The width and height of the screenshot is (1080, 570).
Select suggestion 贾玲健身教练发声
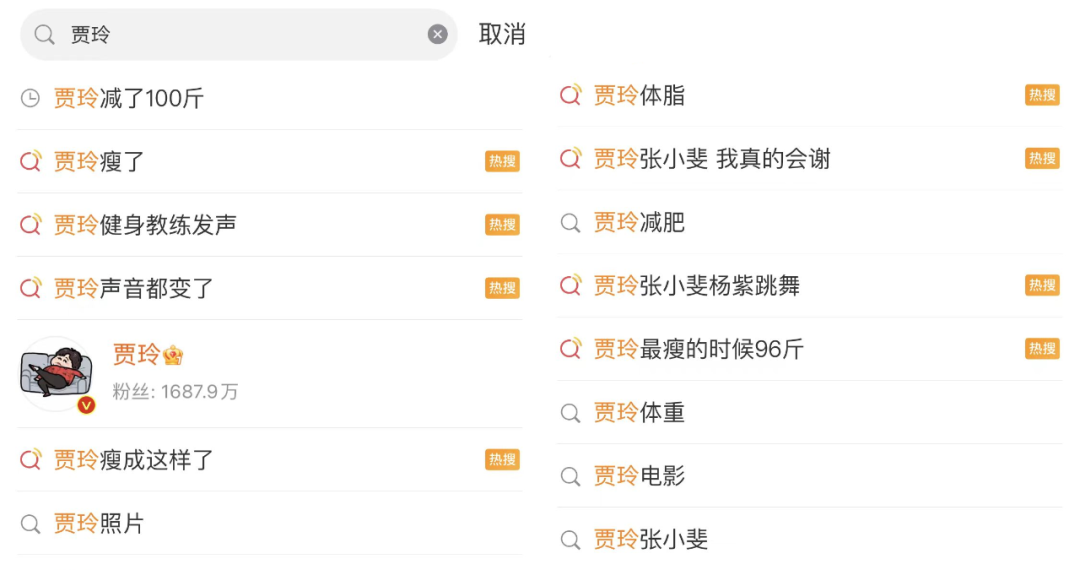[145, 224]
